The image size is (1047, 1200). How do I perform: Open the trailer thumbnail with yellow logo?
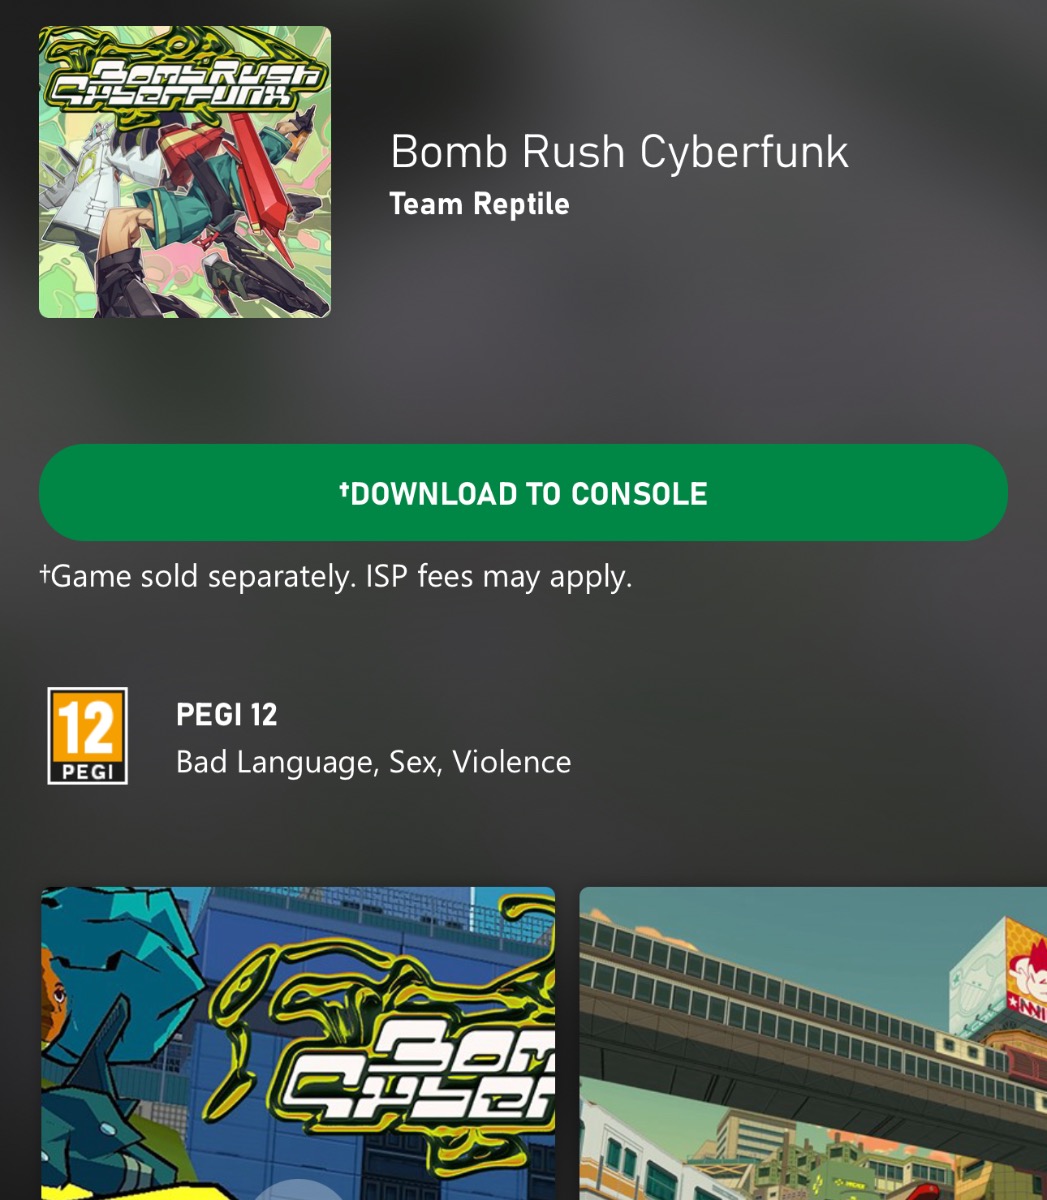tap(298, 1043)
